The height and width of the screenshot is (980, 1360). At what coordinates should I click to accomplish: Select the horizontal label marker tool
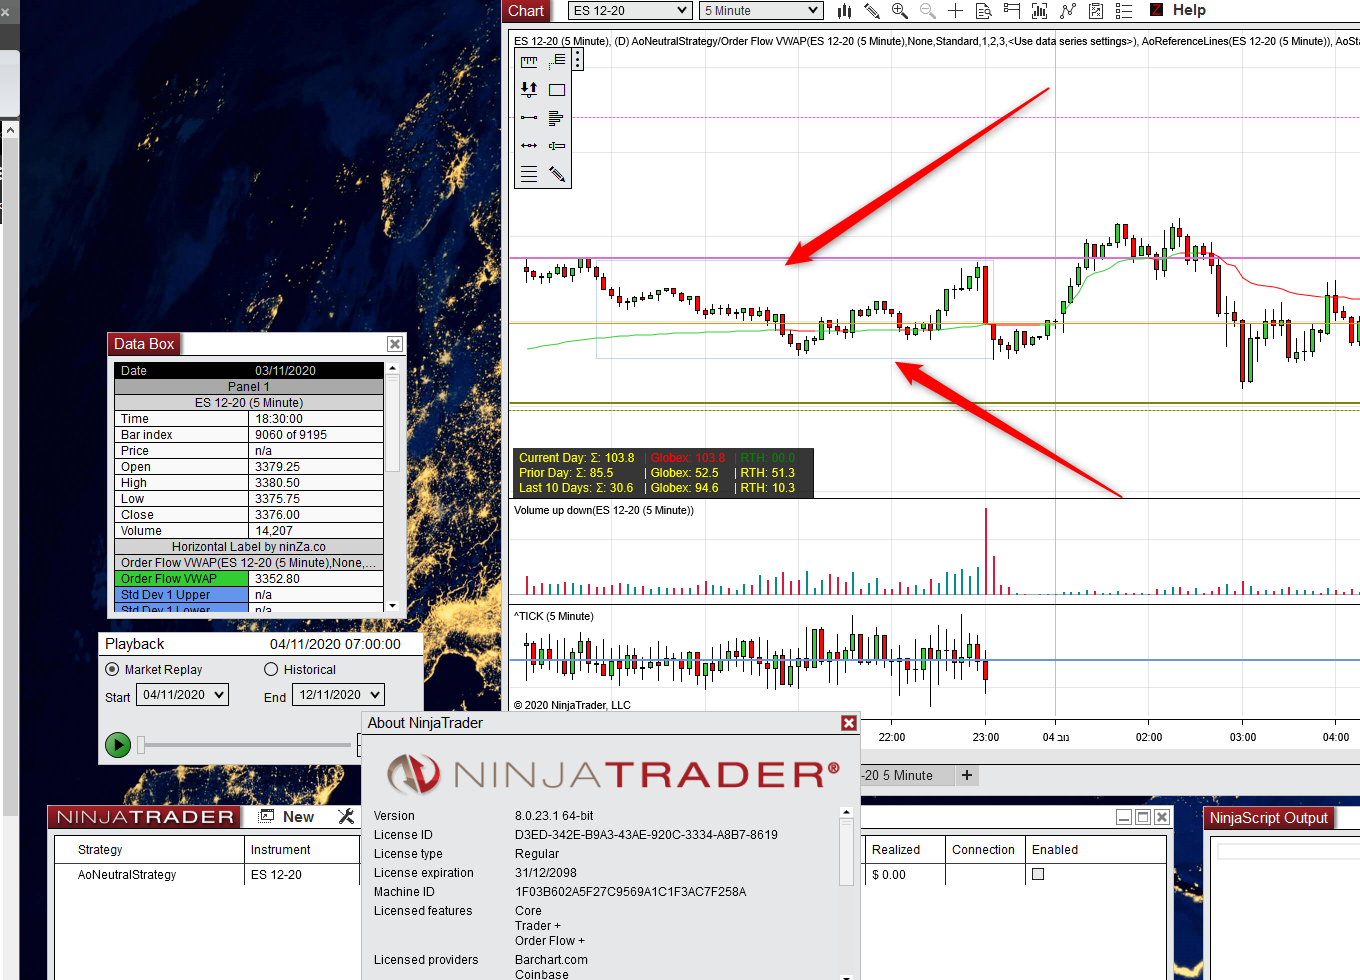click(557, 146)
